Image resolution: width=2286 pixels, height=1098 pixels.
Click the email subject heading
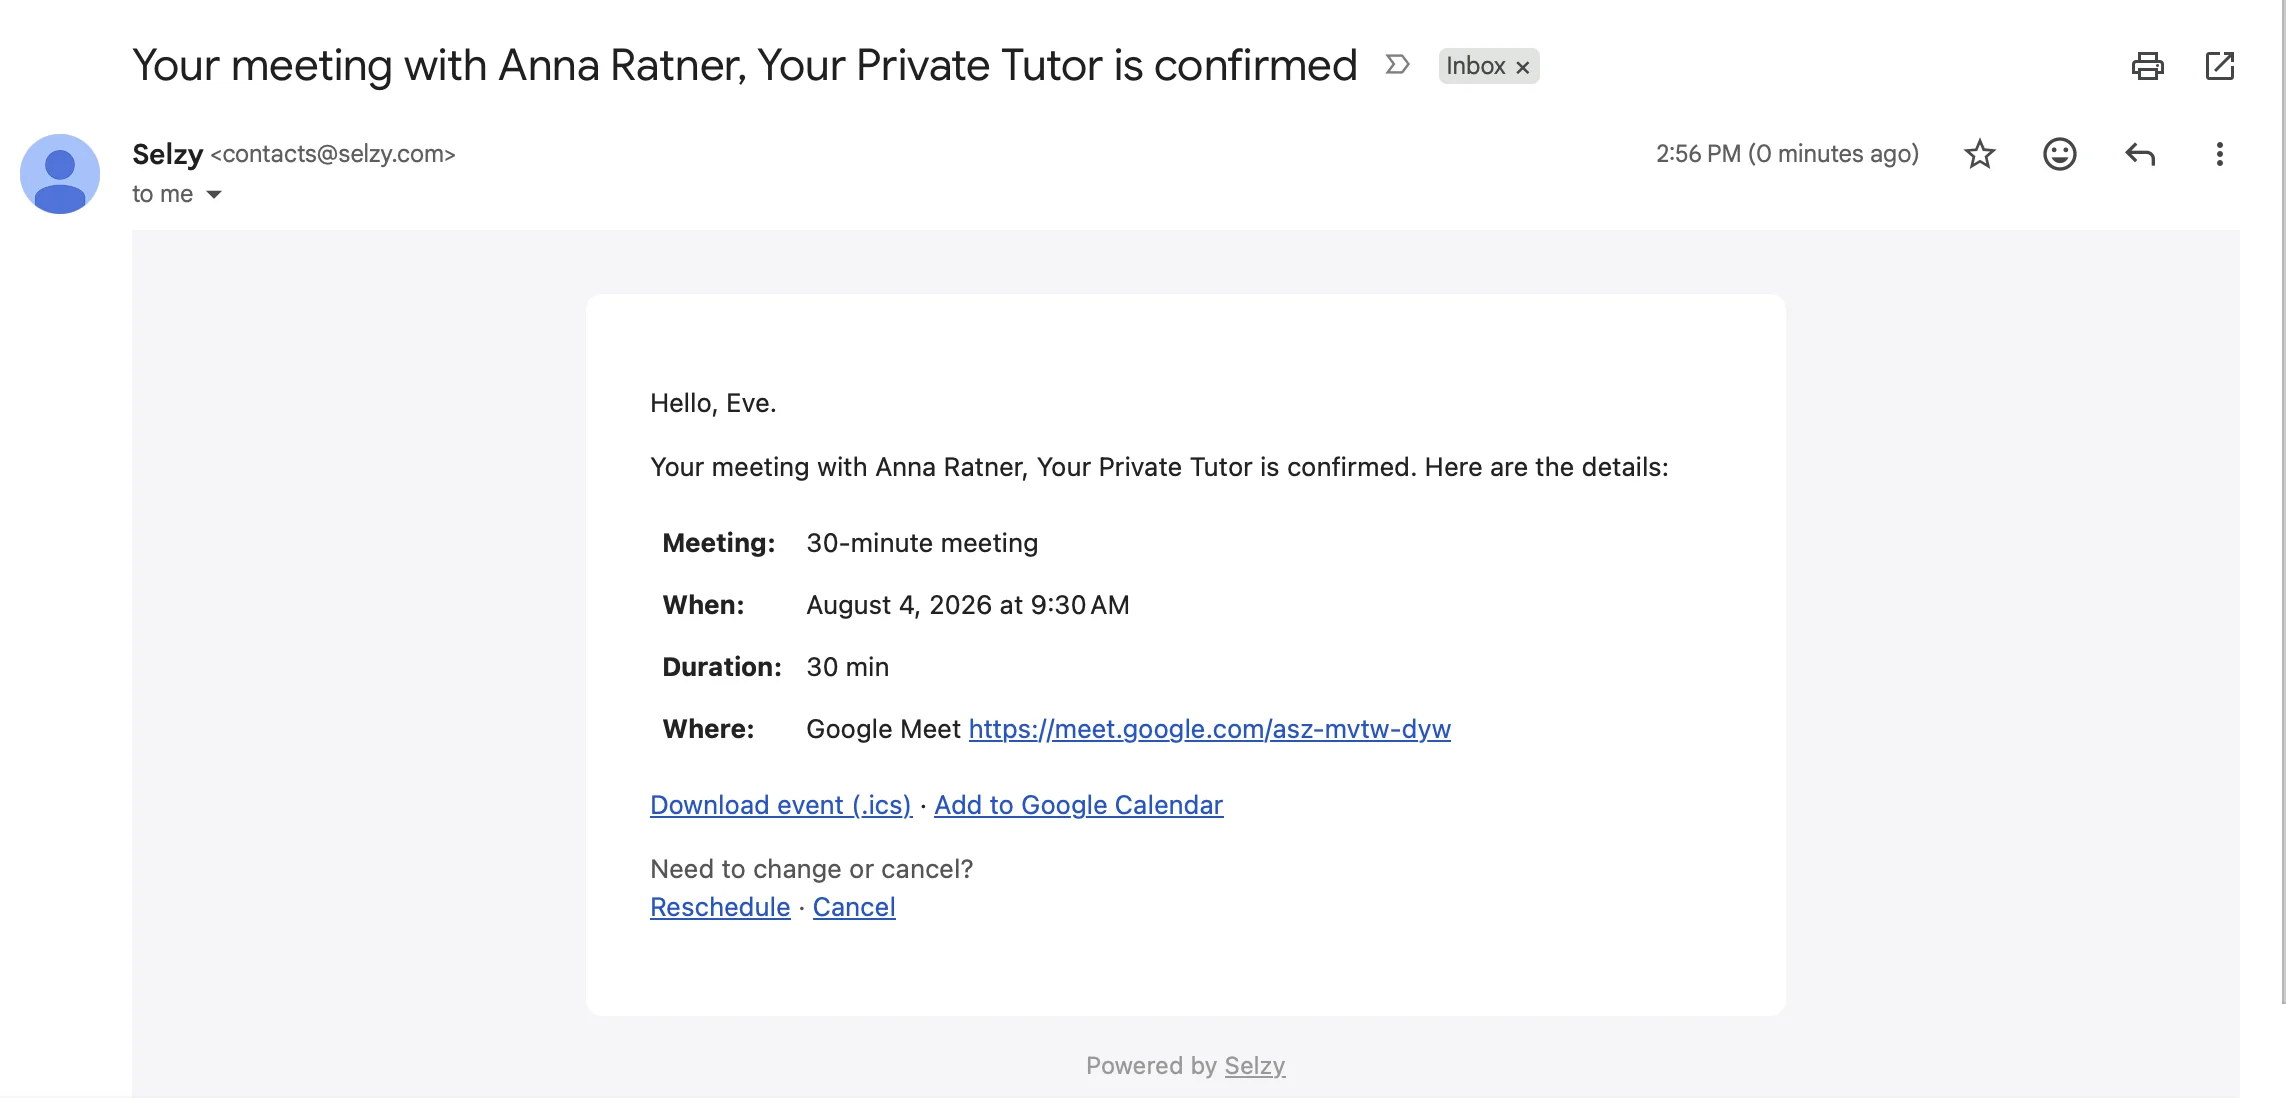click(x=745, y=66)
